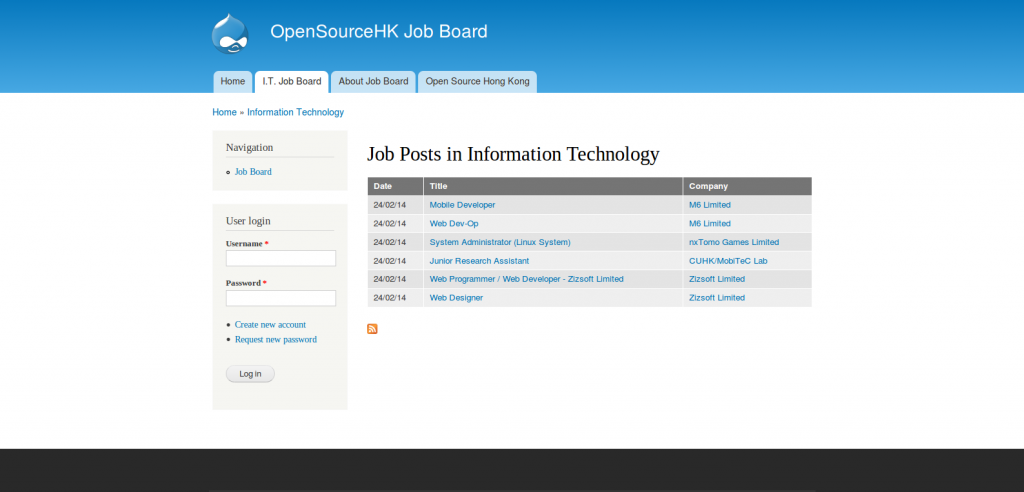Screen dimensions: 1024x492
Task: Click the Create new account link
Action: [x=270, y=325]
